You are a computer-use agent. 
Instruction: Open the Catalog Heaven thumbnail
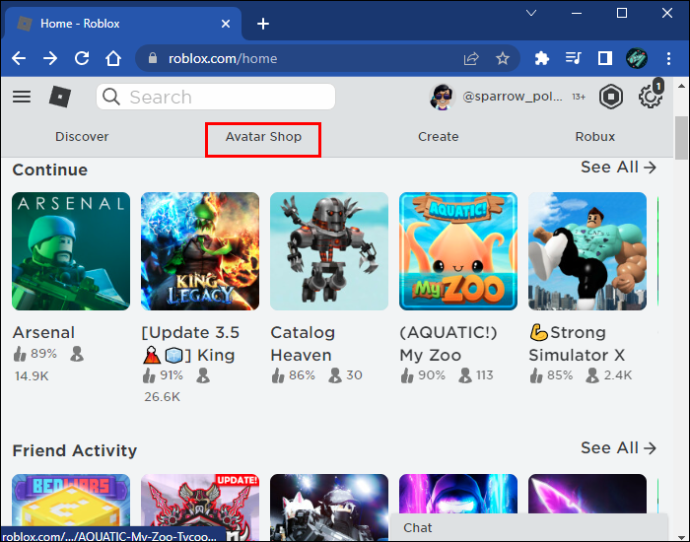click(329, 251)
